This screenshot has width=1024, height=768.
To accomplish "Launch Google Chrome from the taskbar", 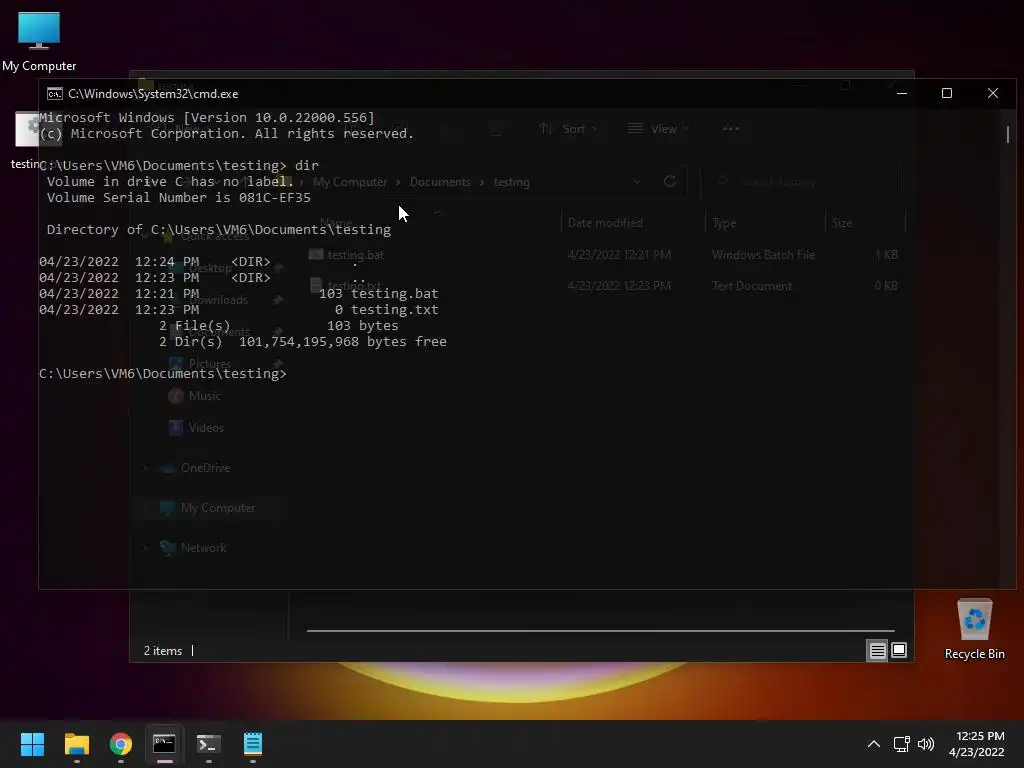I will pos(121,744).
